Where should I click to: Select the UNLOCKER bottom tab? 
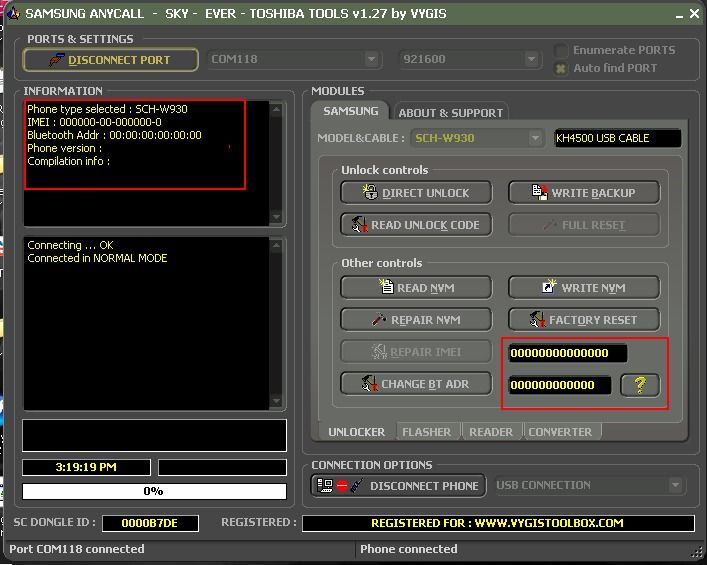point(356,432)
